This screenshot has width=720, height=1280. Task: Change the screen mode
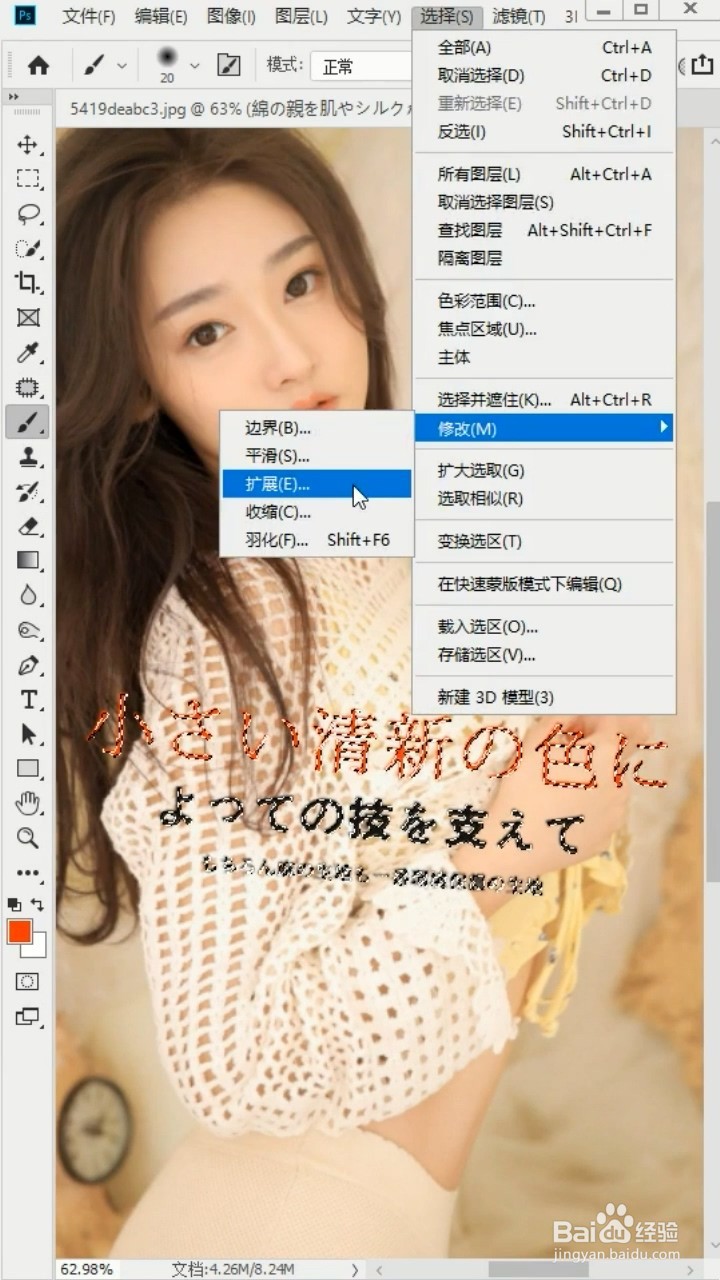pyautogui.click(x=28, y=1016)
